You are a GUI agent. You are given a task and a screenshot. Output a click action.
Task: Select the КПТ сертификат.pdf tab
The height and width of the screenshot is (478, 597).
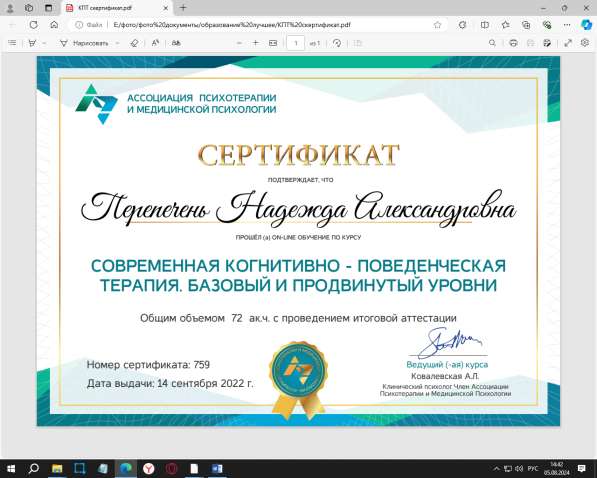coord(117,8)
